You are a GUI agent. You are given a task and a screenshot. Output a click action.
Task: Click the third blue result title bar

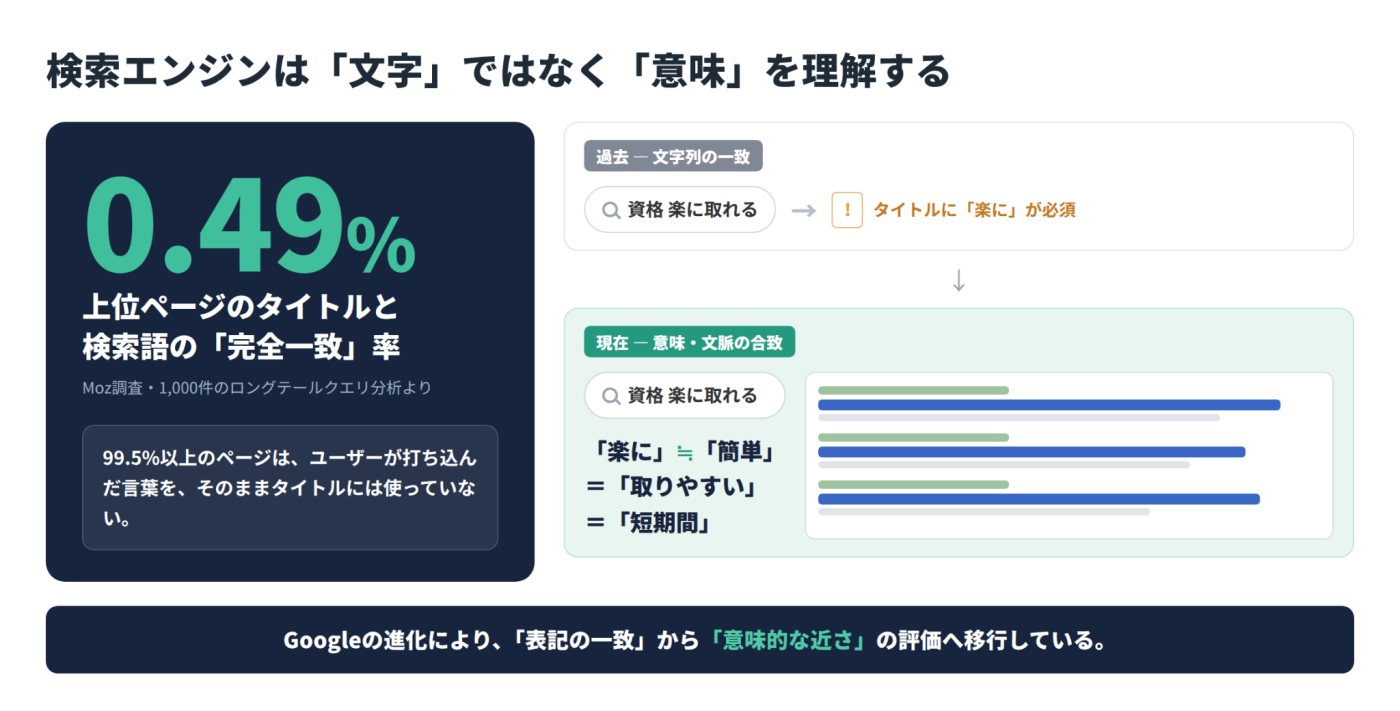click(1039, 499)
